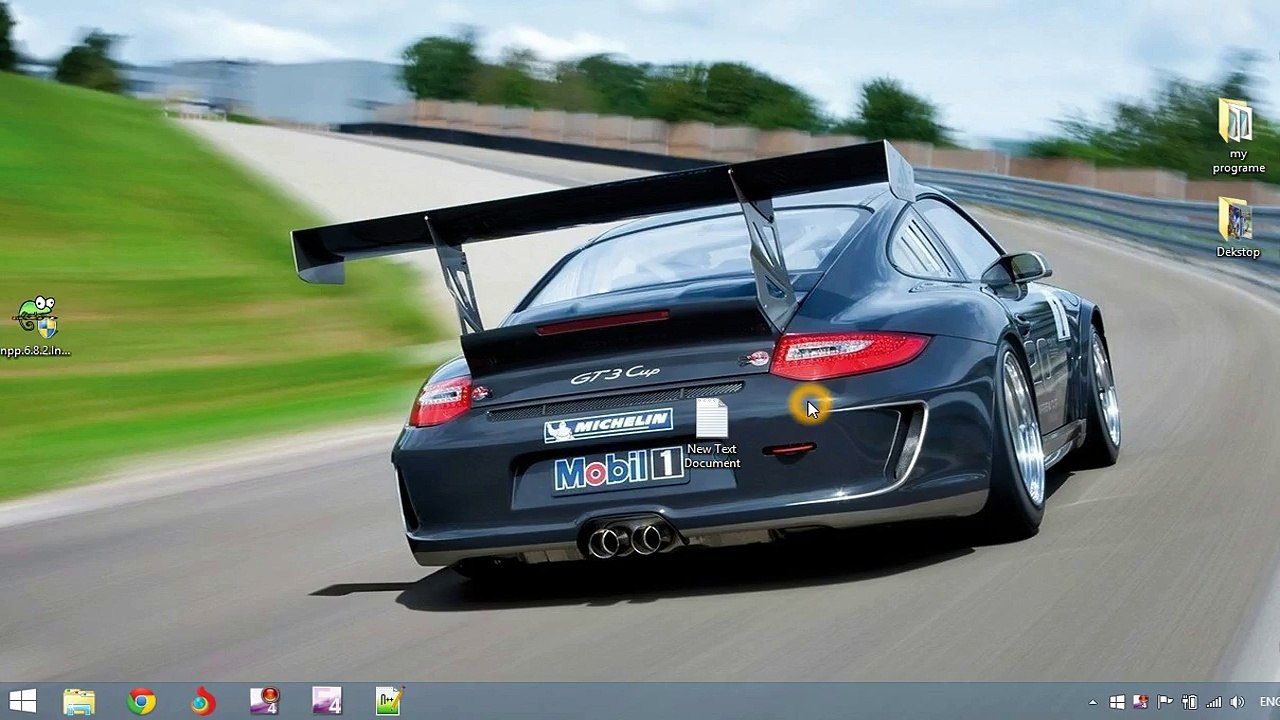This screenshot has height=720, width=1280.
Task: Launch Google Chrome from the taskbar
Action: pyautogui.click(x=141, y=702)
